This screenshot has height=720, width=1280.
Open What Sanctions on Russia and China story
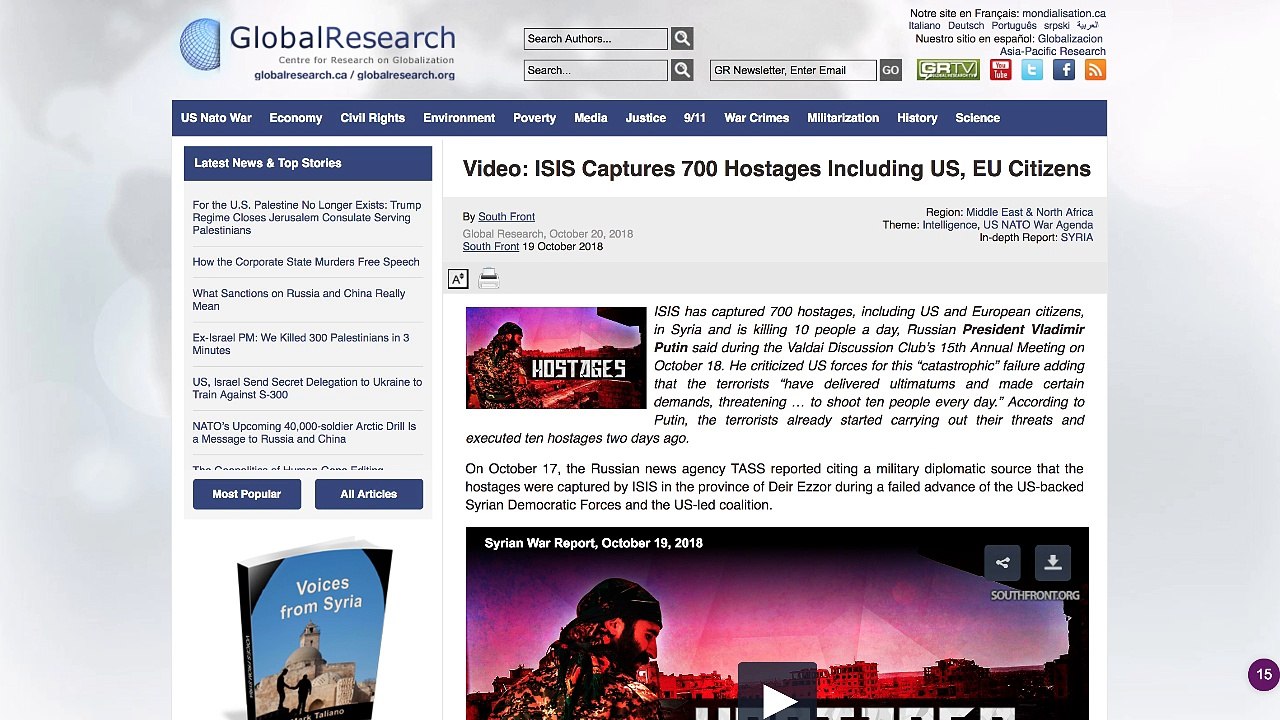coord(299,300)
